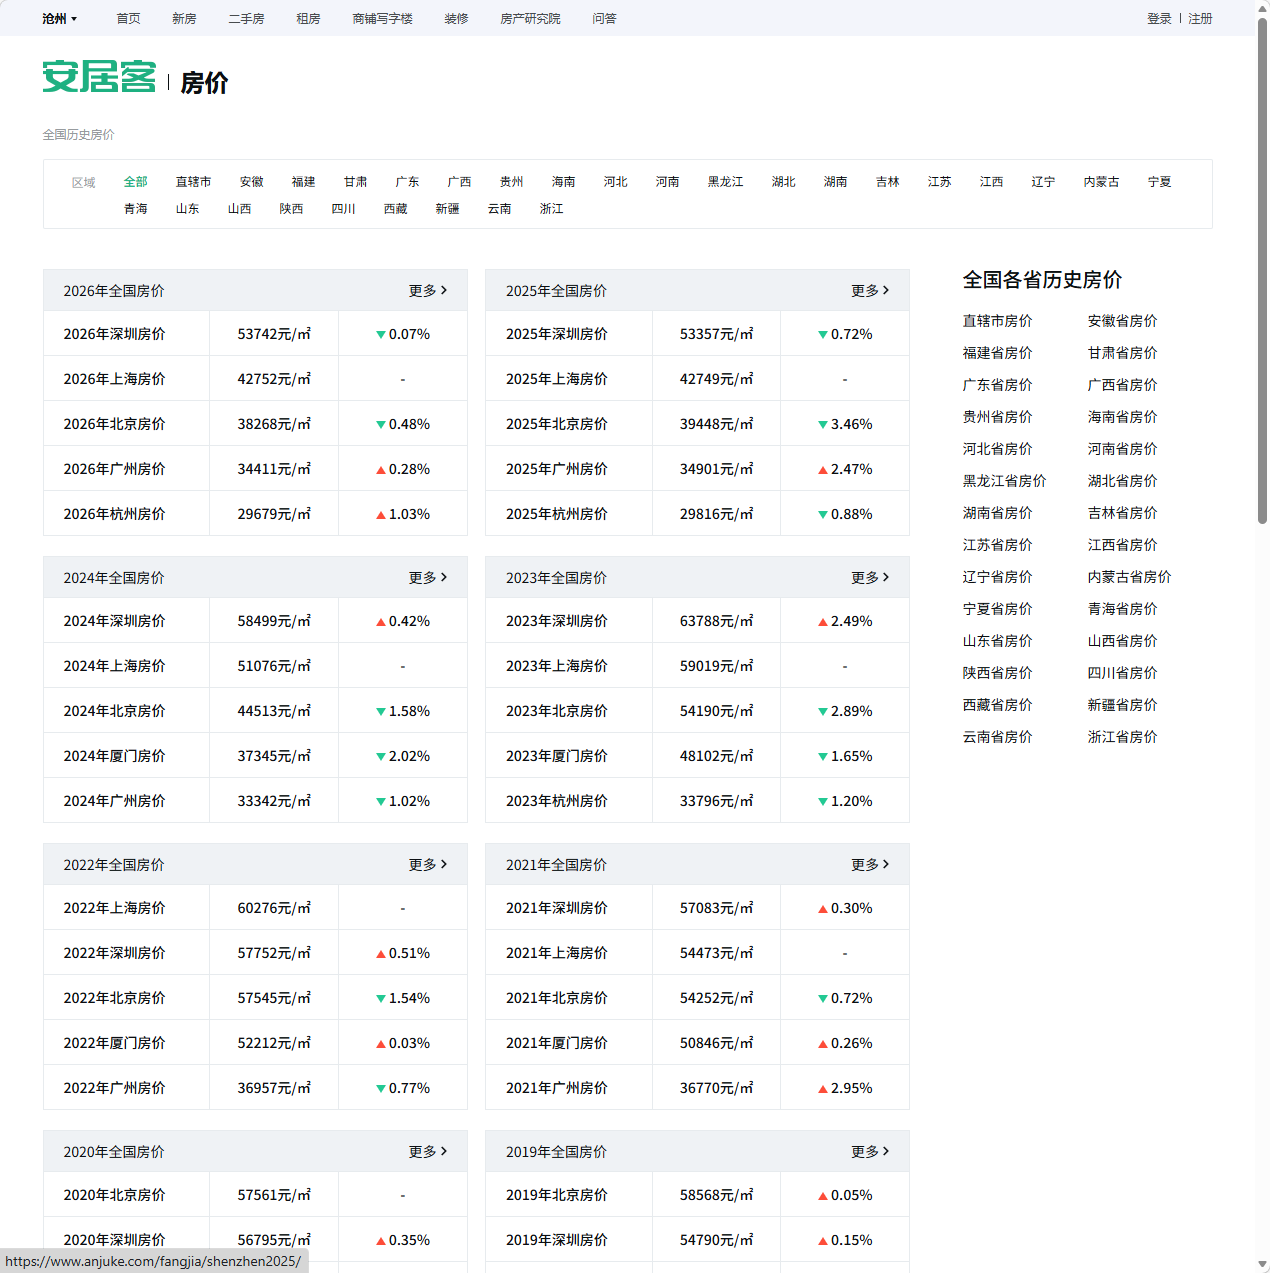Open 2022年上海房价 row

coord(114,908)
